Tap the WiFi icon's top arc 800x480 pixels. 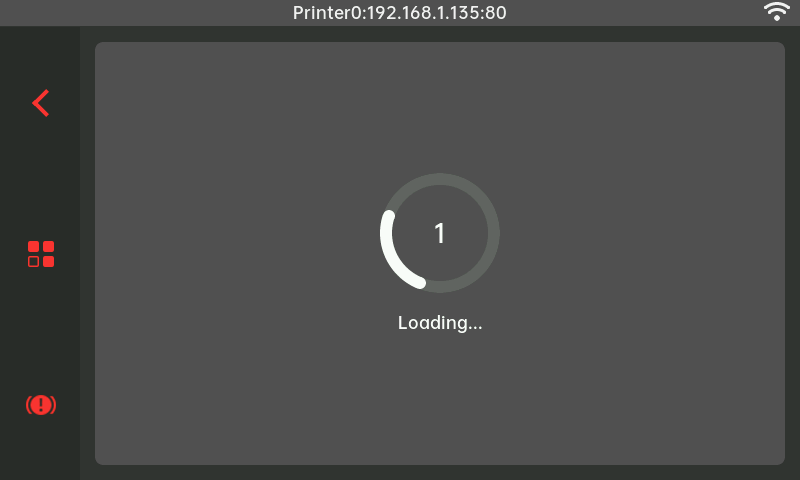pyautogui.click(x=777, y=5)
